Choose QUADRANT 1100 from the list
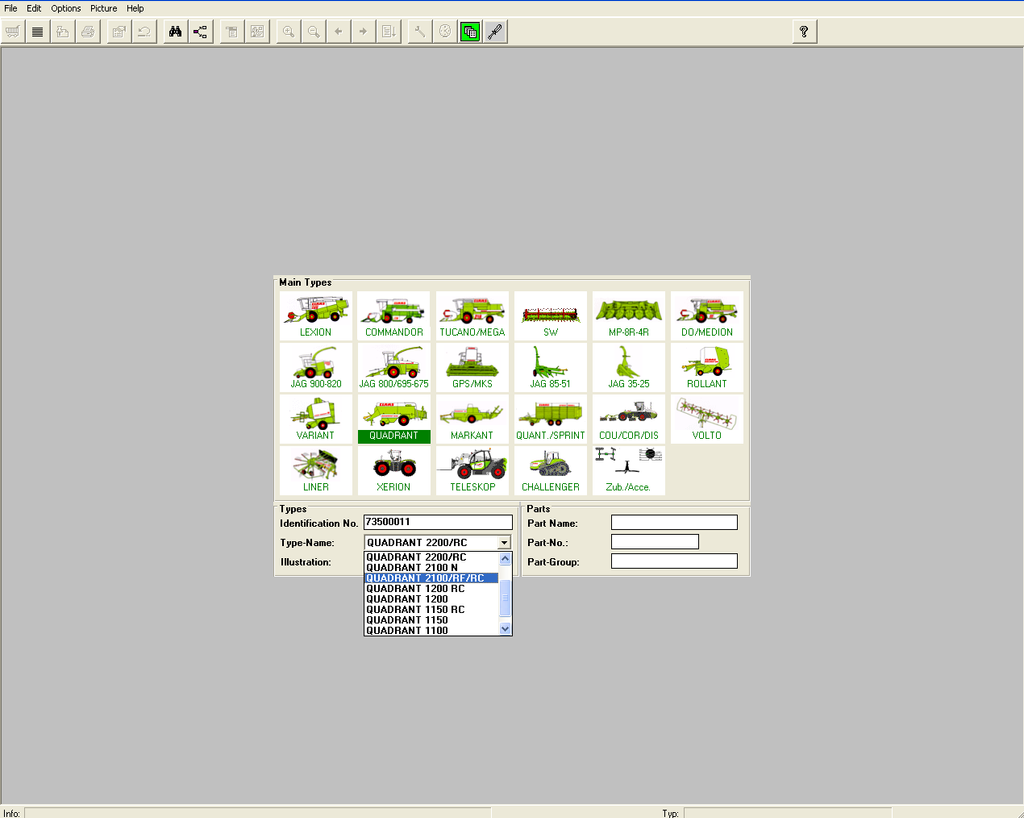1024x818 pixels. pos(431,630)
